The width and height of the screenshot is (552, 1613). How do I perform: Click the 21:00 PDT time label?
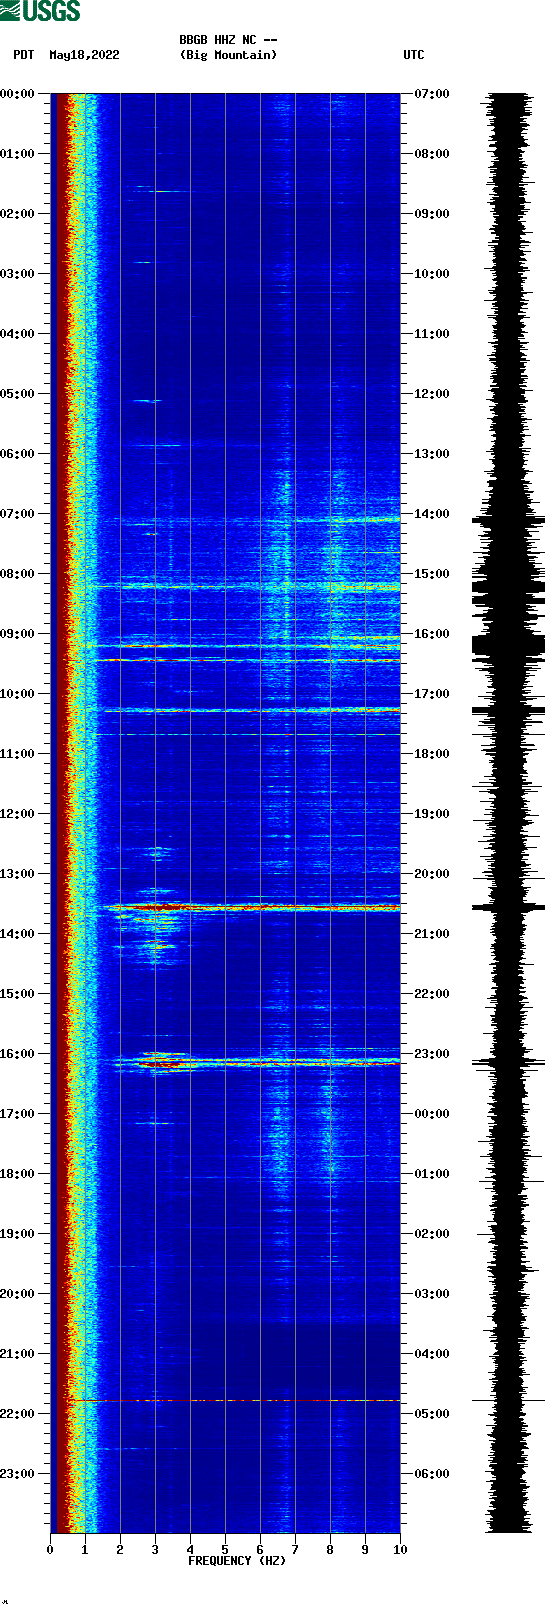coord(18,1354)
